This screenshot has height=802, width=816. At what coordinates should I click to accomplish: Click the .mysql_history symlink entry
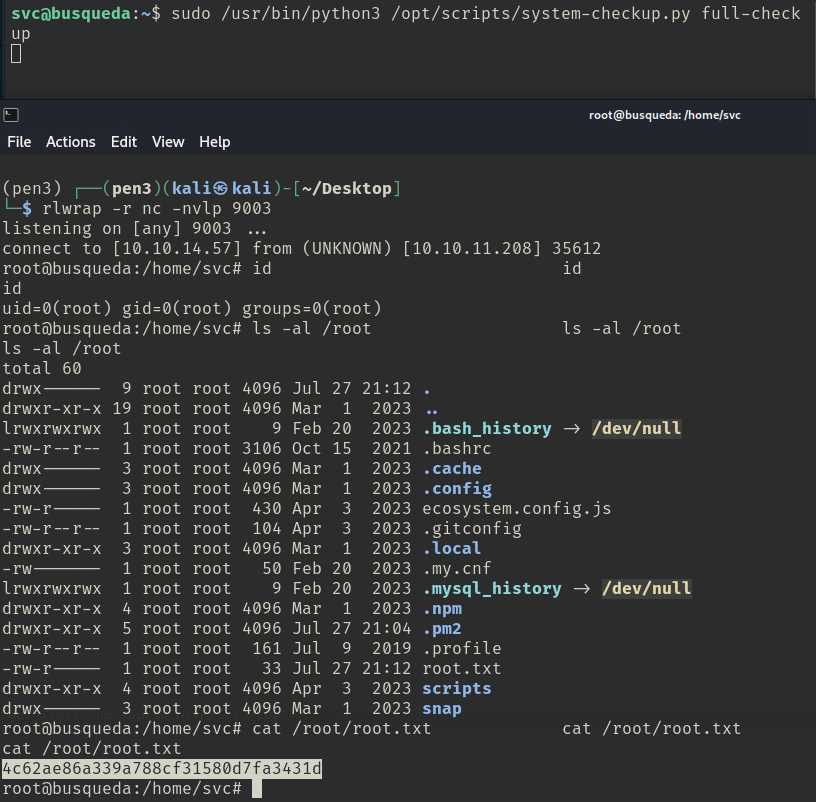pyautogui.click(x=492, y=588)
